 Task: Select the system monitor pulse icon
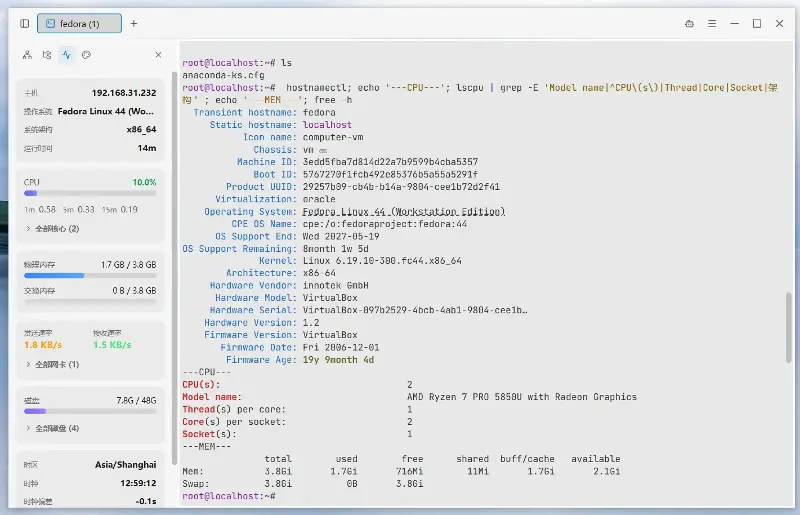pos(67,55)
